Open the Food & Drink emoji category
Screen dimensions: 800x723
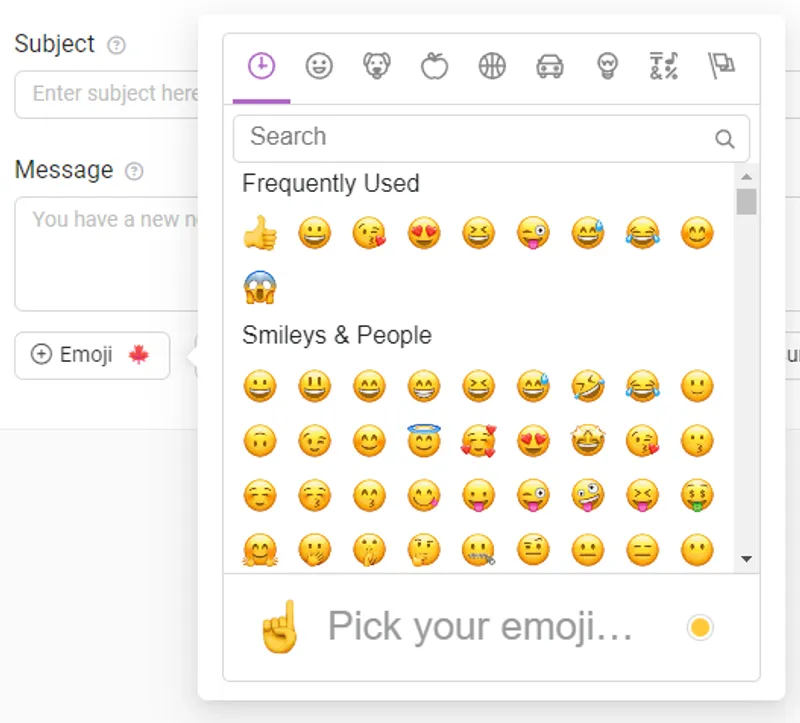[434, 67]
